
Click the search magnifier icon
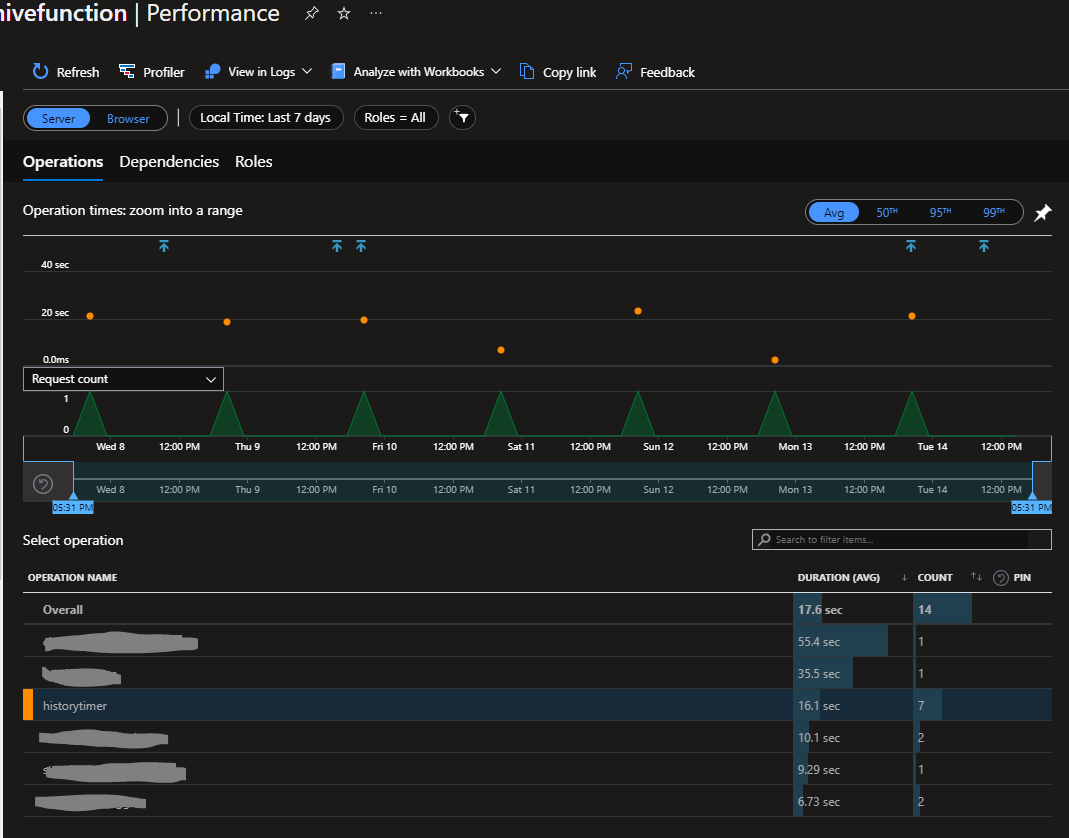(764, 539)
